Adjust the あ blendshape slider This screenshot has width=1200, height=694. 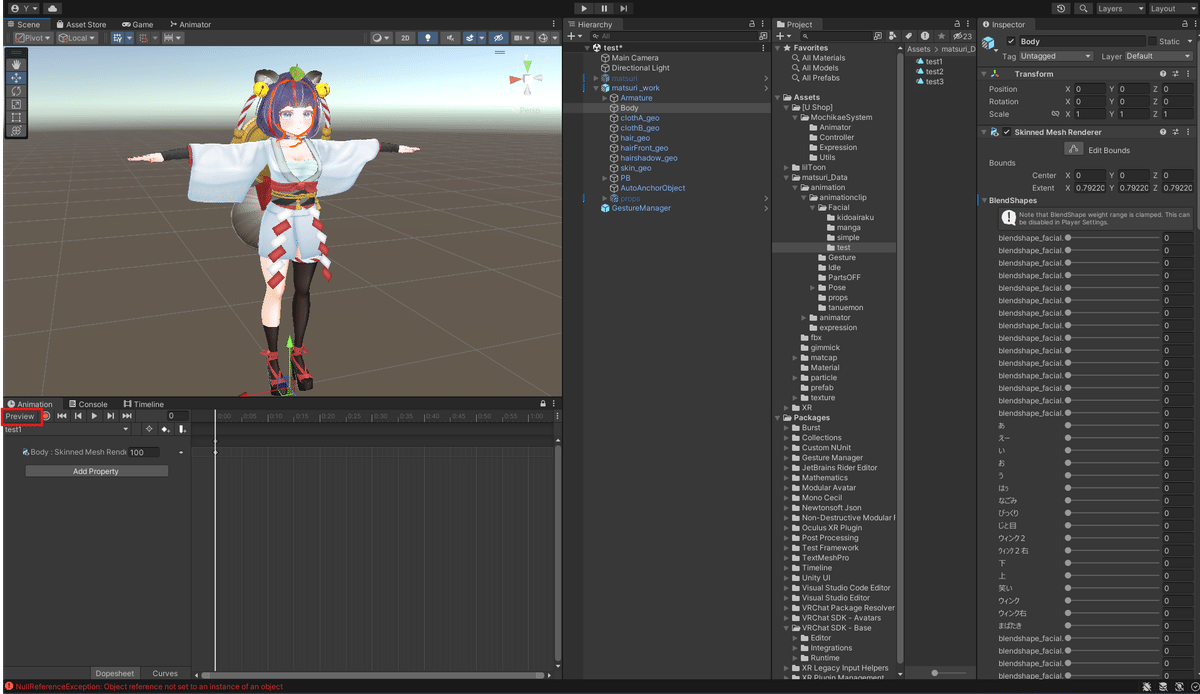click(x=1113, y=425)
